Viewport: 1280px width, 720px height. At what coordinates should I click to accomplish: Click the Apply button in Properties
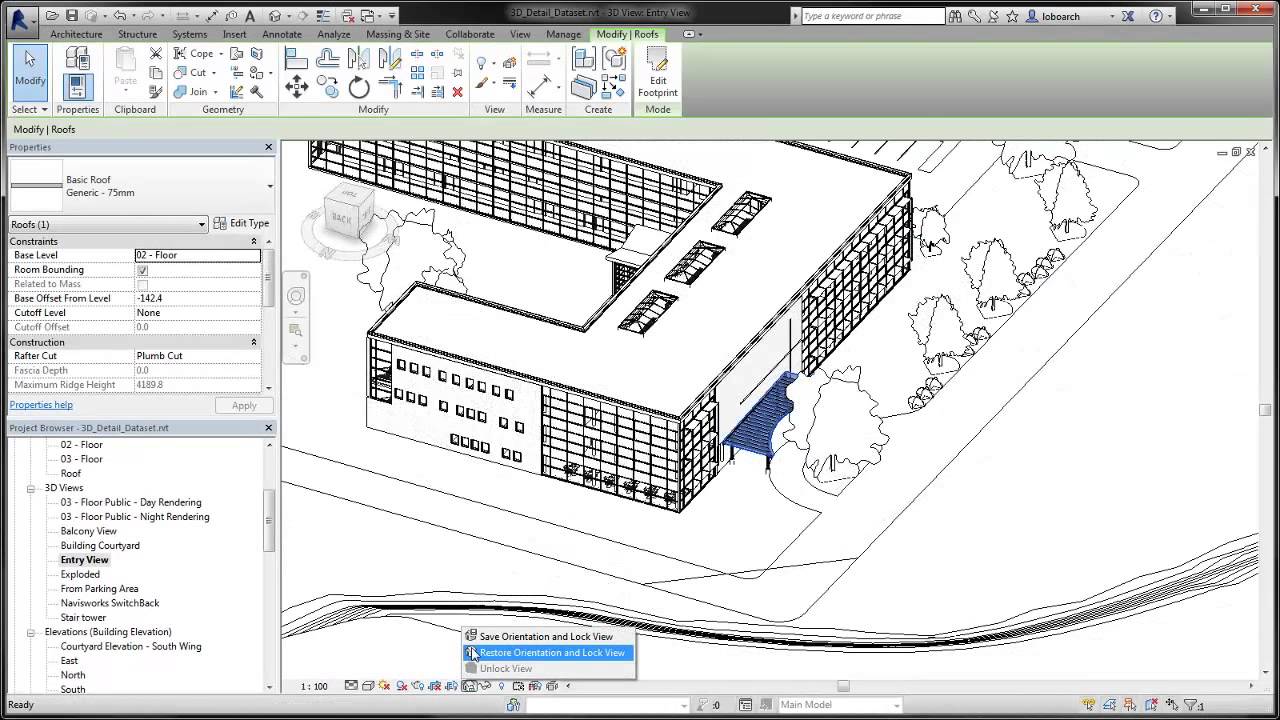point(243,405)
